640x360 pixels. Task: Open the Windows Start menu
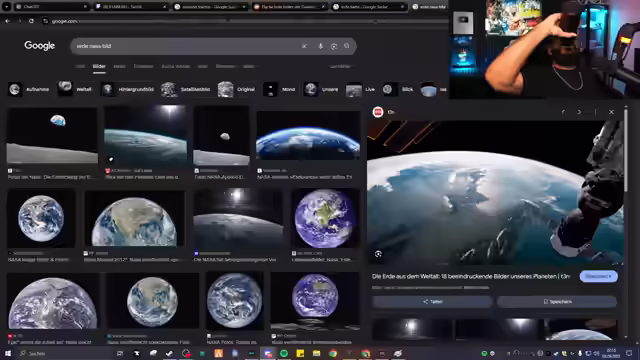[8, 353]
